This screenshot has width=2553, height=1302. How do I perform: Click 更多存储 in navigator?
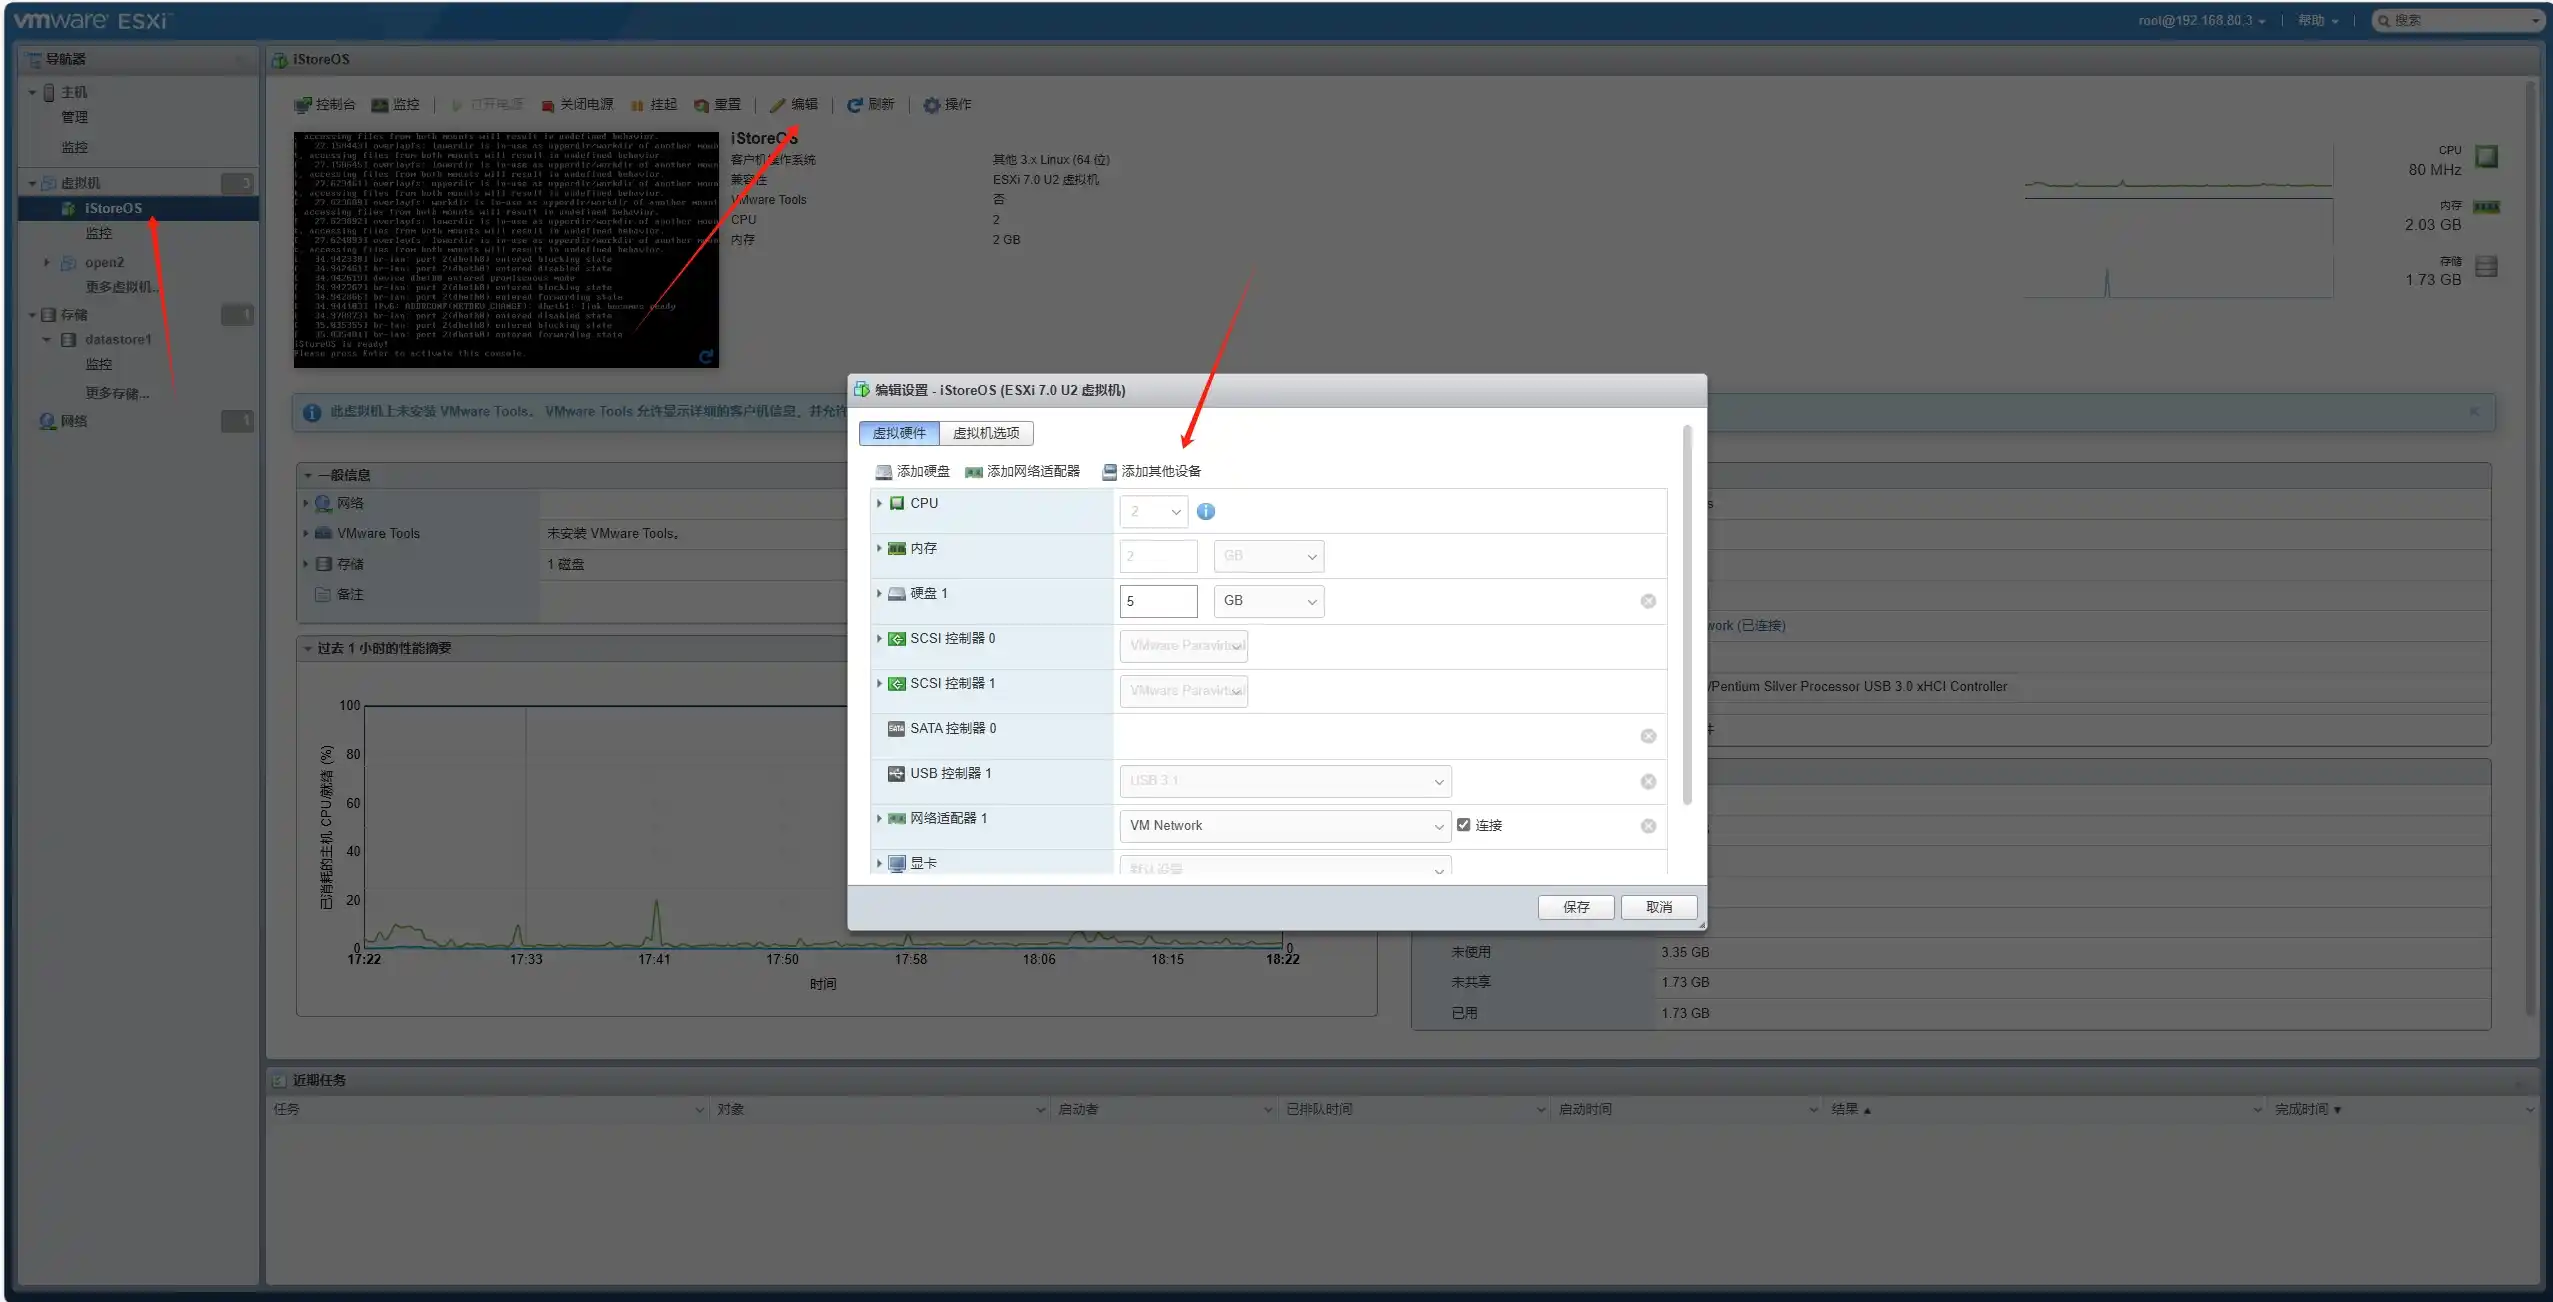point(117,394)
